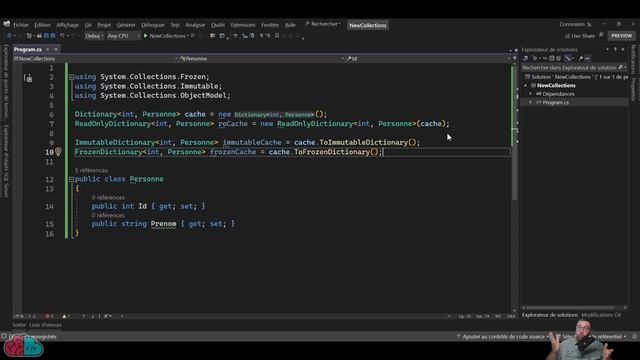Screen dimensions: 640x360
Task: Open the Liste d'erreurs tab
Action: coord(45,325)
